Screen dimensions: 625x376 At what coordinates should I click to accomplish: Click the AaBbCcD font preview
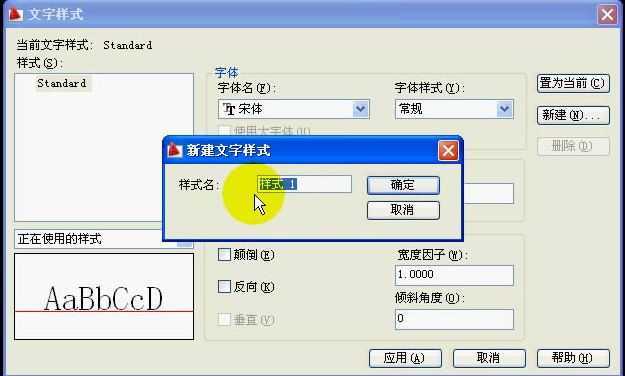[x=104, y=297]
